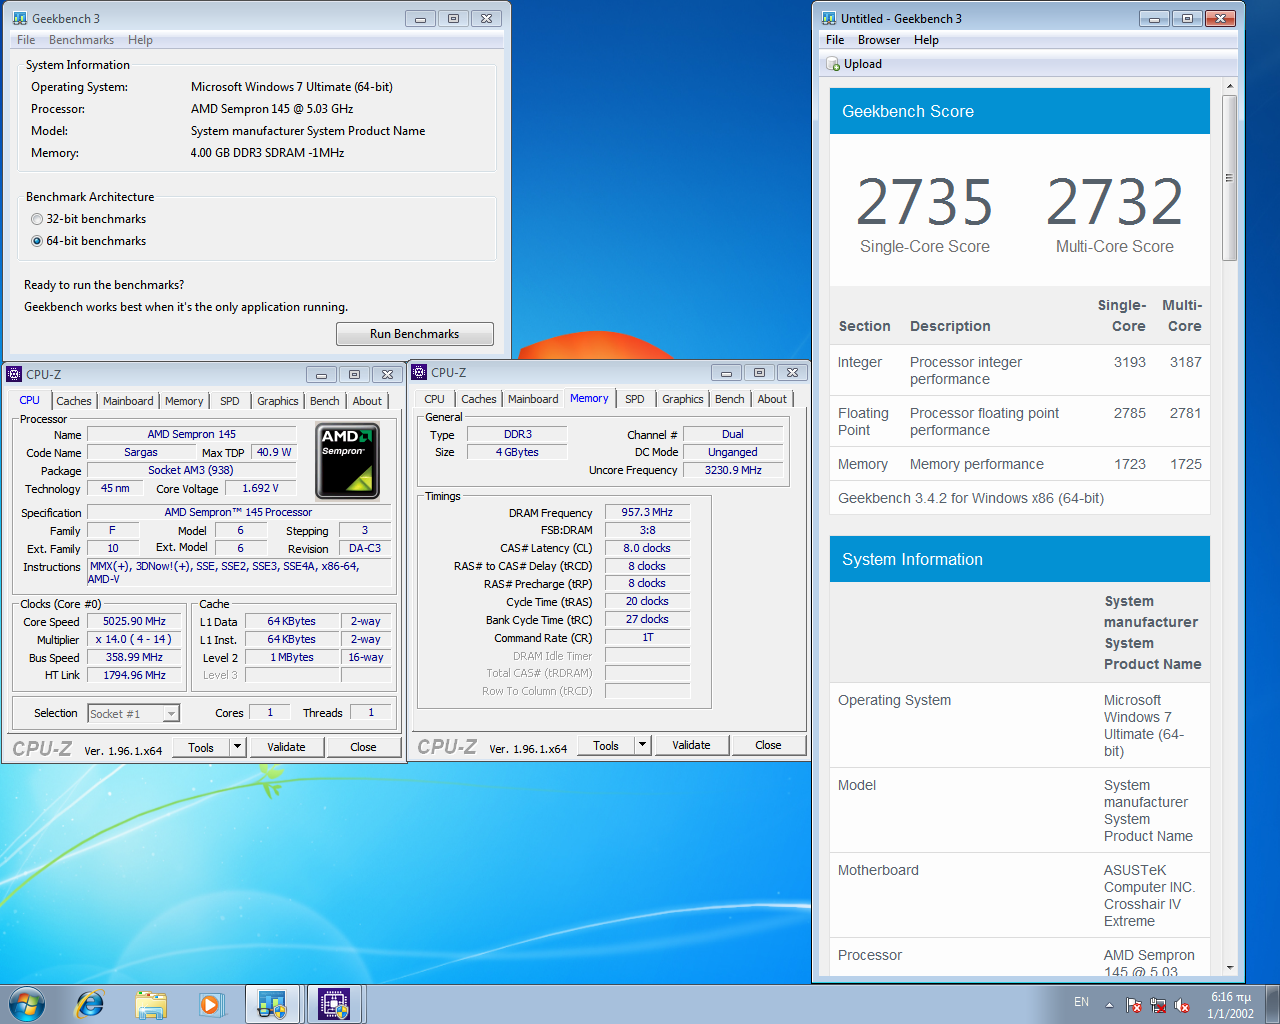Switch to Caches tab in left CPU-Z
This screenshot has width=1280, height=1024.
(x=74, y=401)
